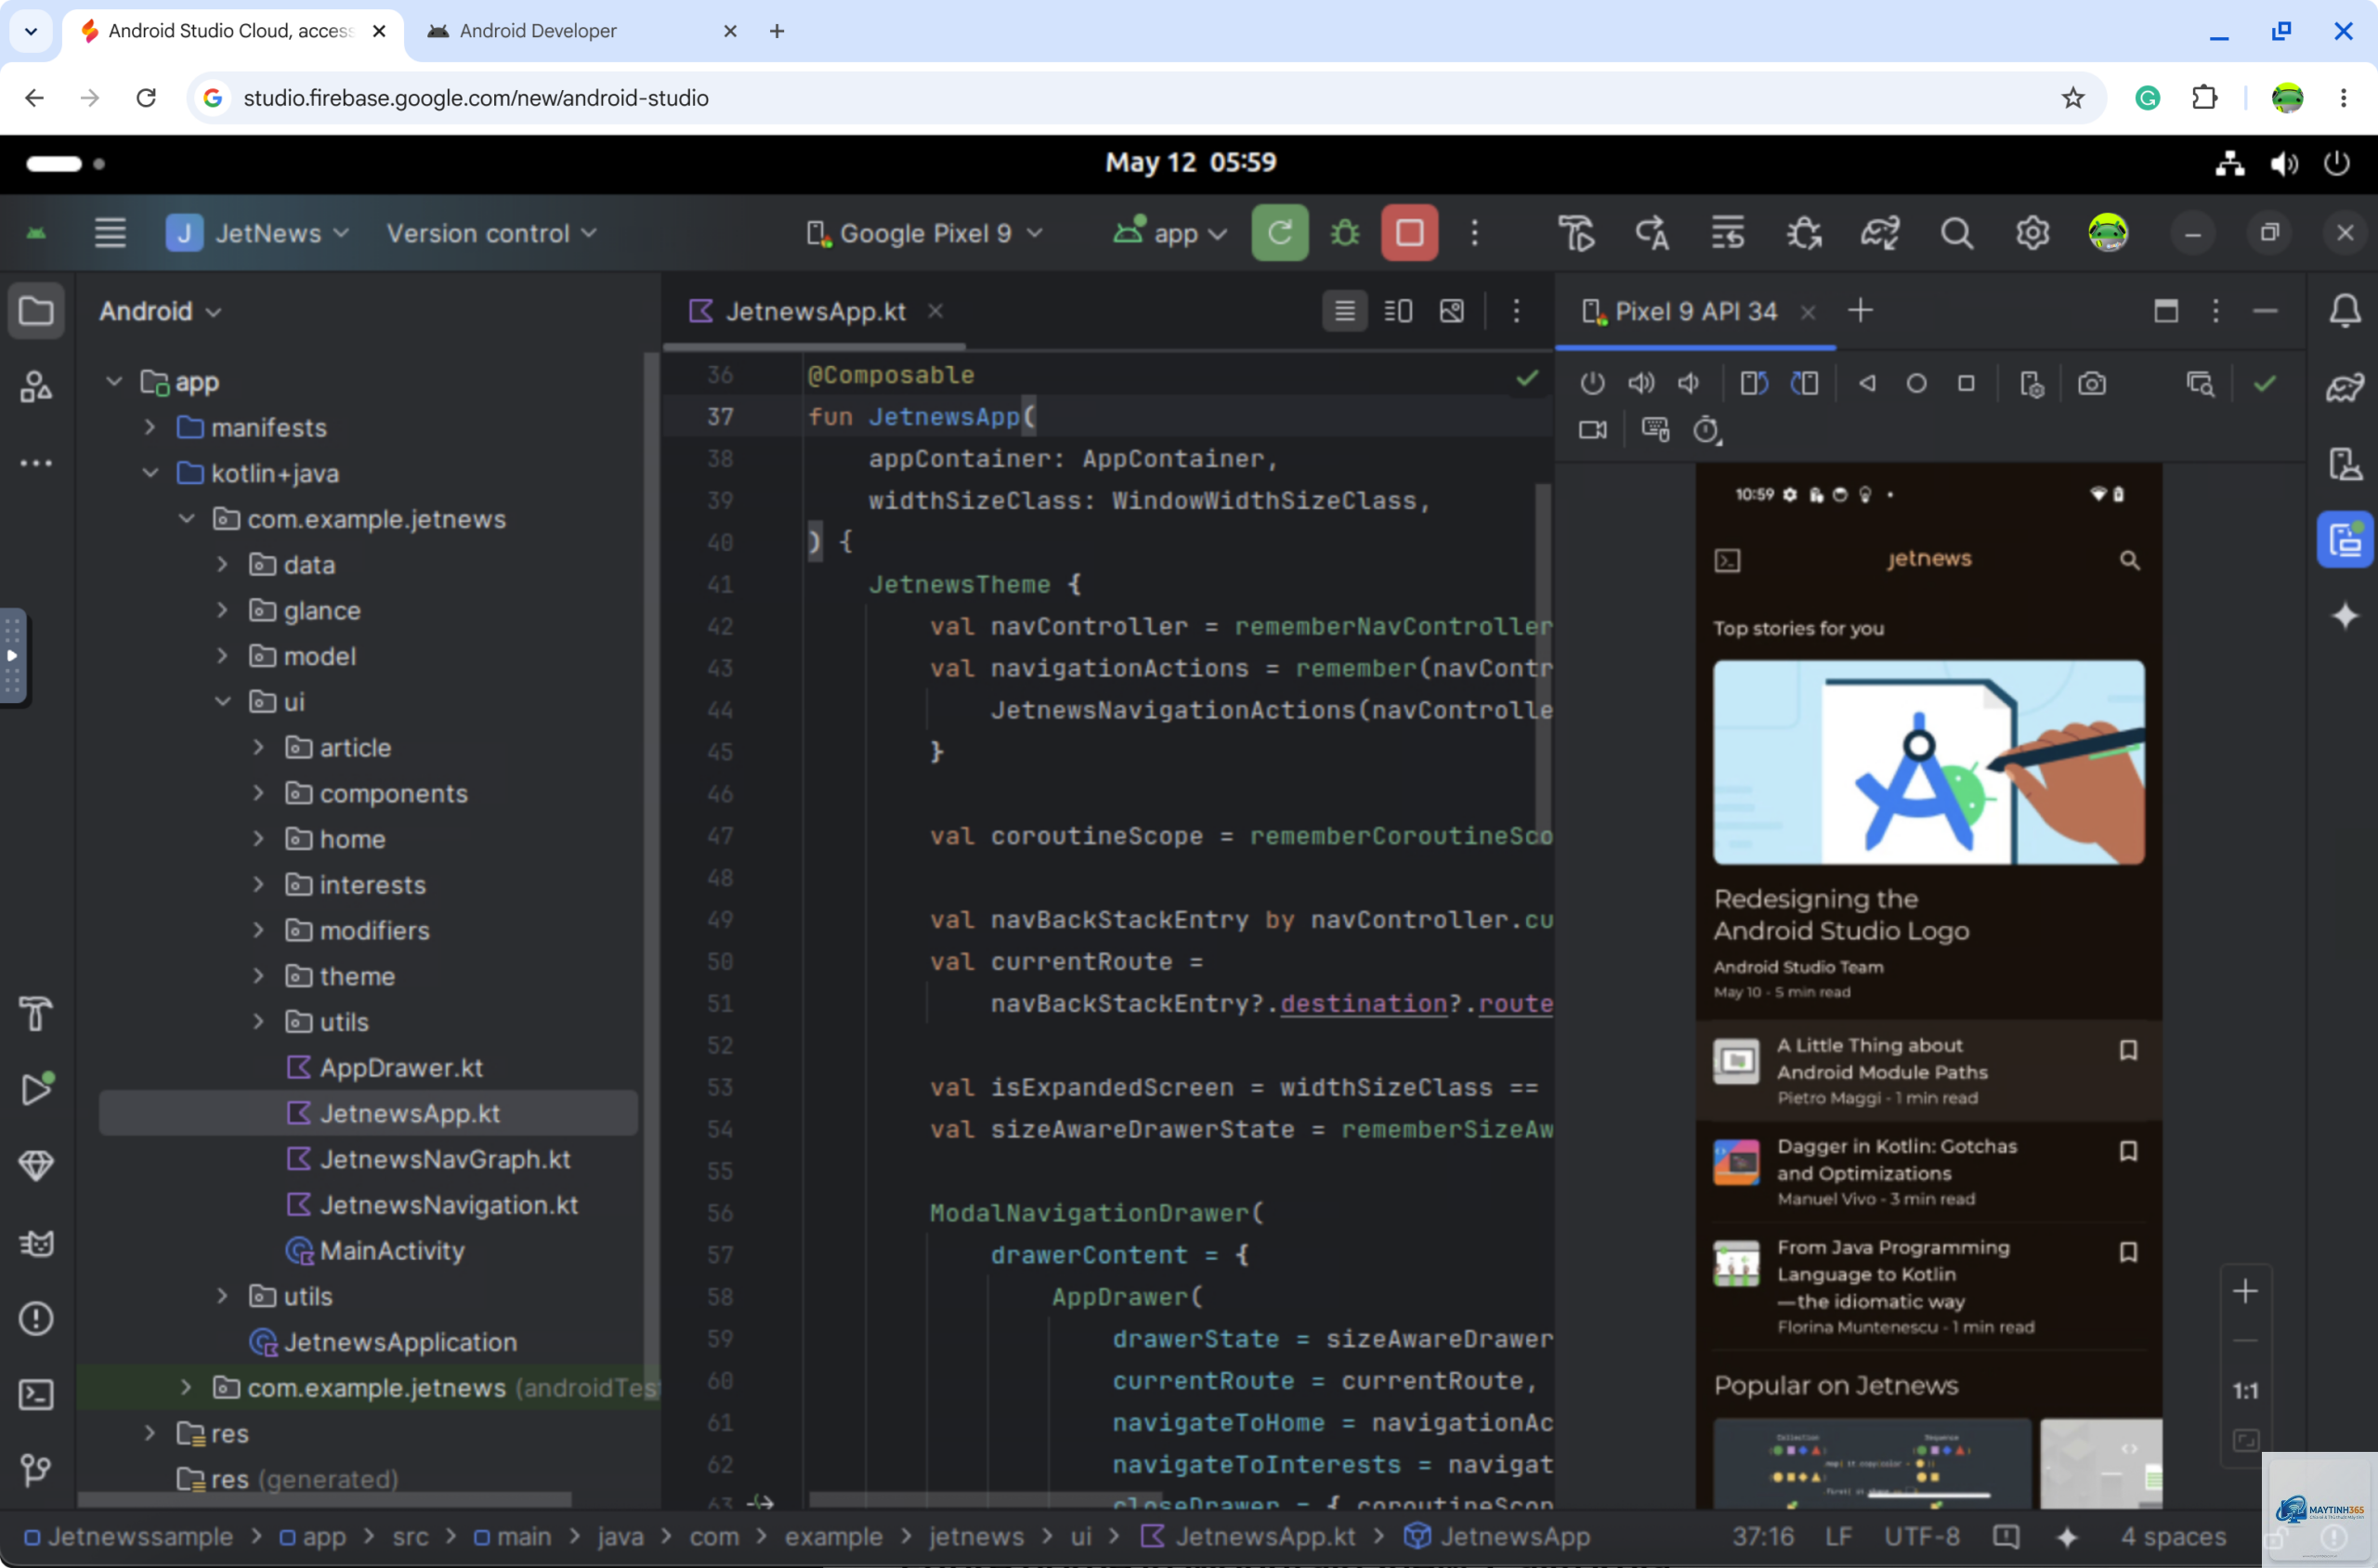The height and width of the screenshot is (1568, 2378).
Task: Stop the running app with red button
Action: (x=1409, y=233)
